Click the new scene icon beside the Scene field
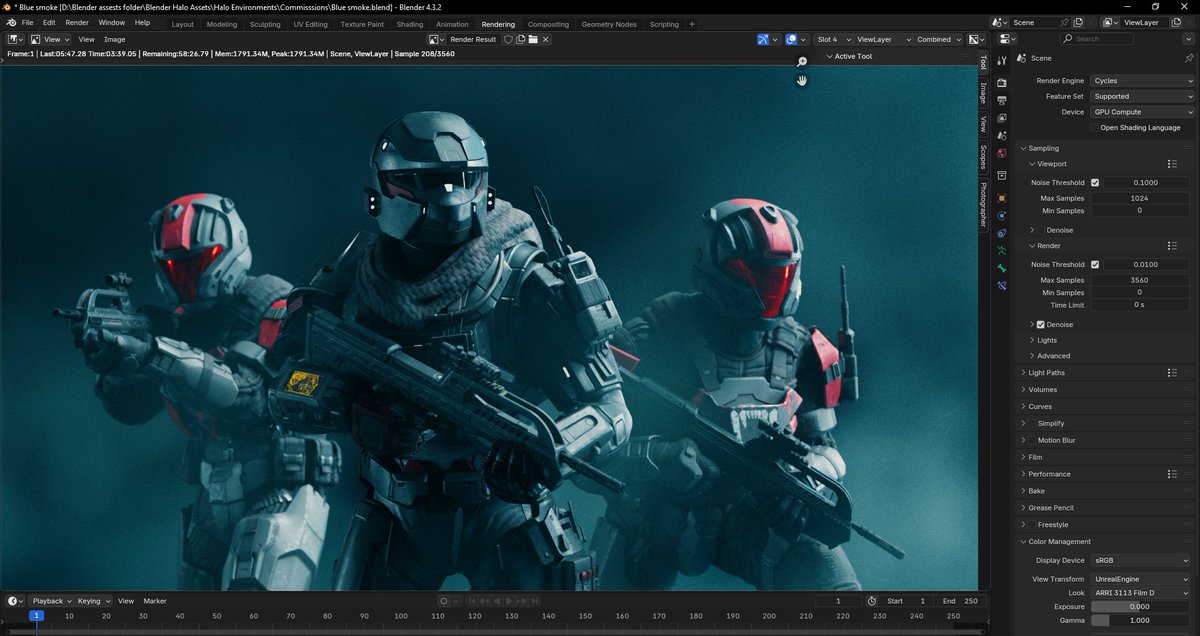Screen dimensions: 1200x636 point(1077,22)
